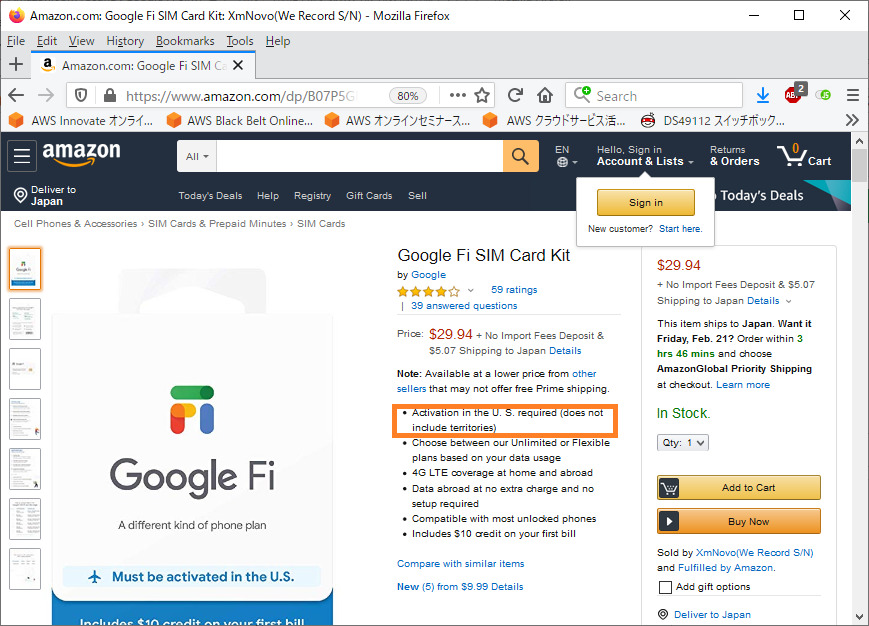
Task: Close the Amazon Google Fi tab
Action: click(x=238, y=65)
